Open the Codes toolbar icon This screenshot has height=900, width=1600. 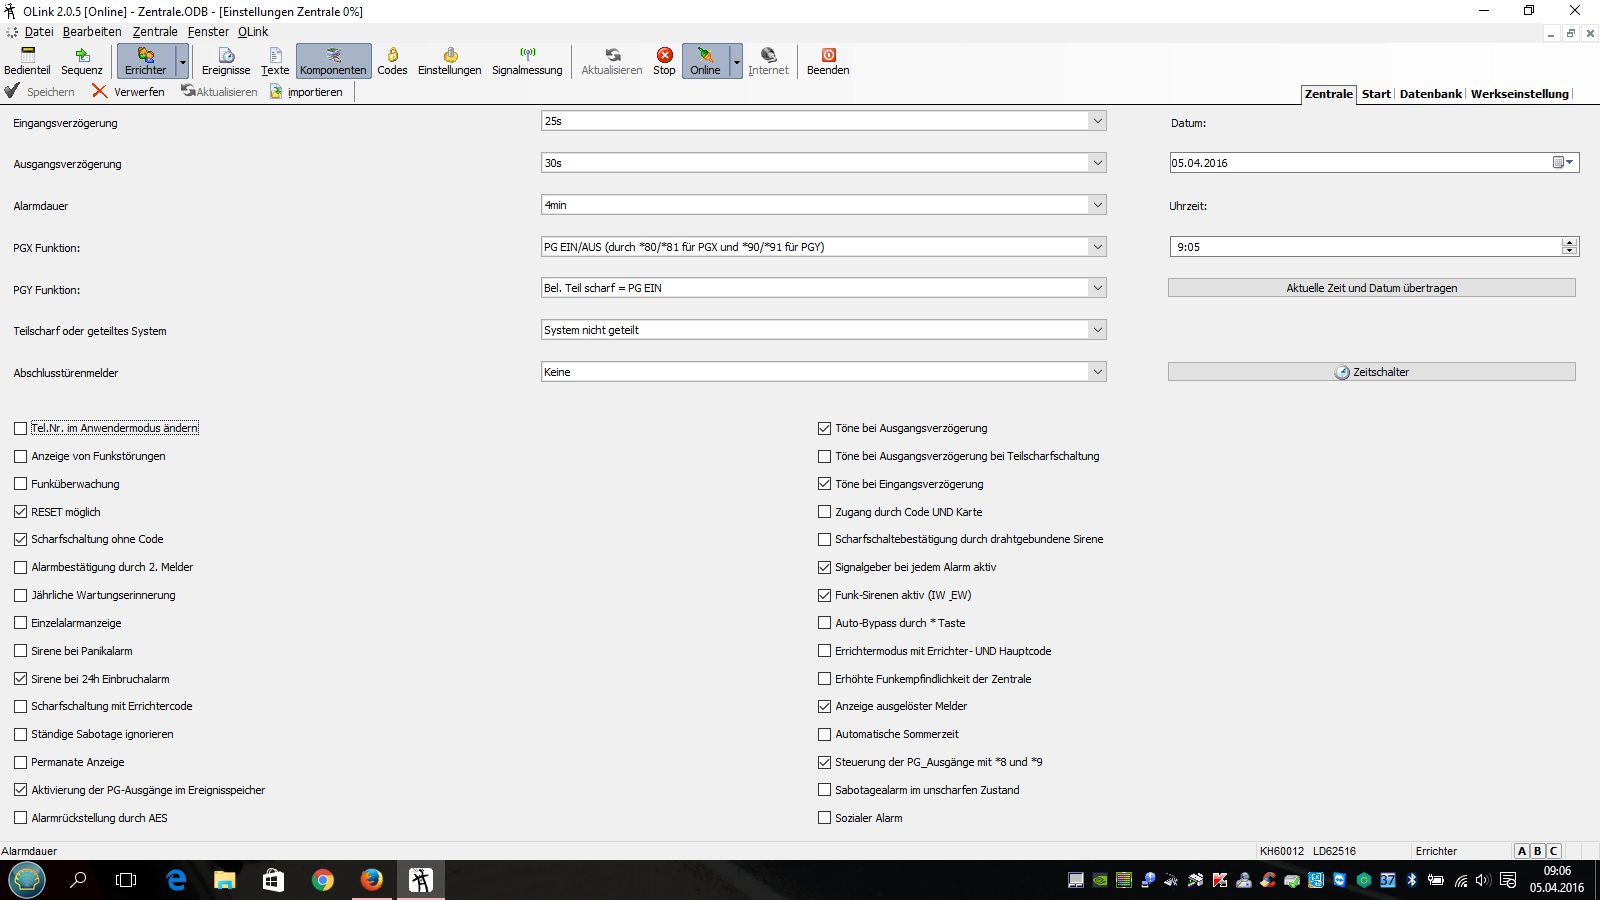coord(392,60)
